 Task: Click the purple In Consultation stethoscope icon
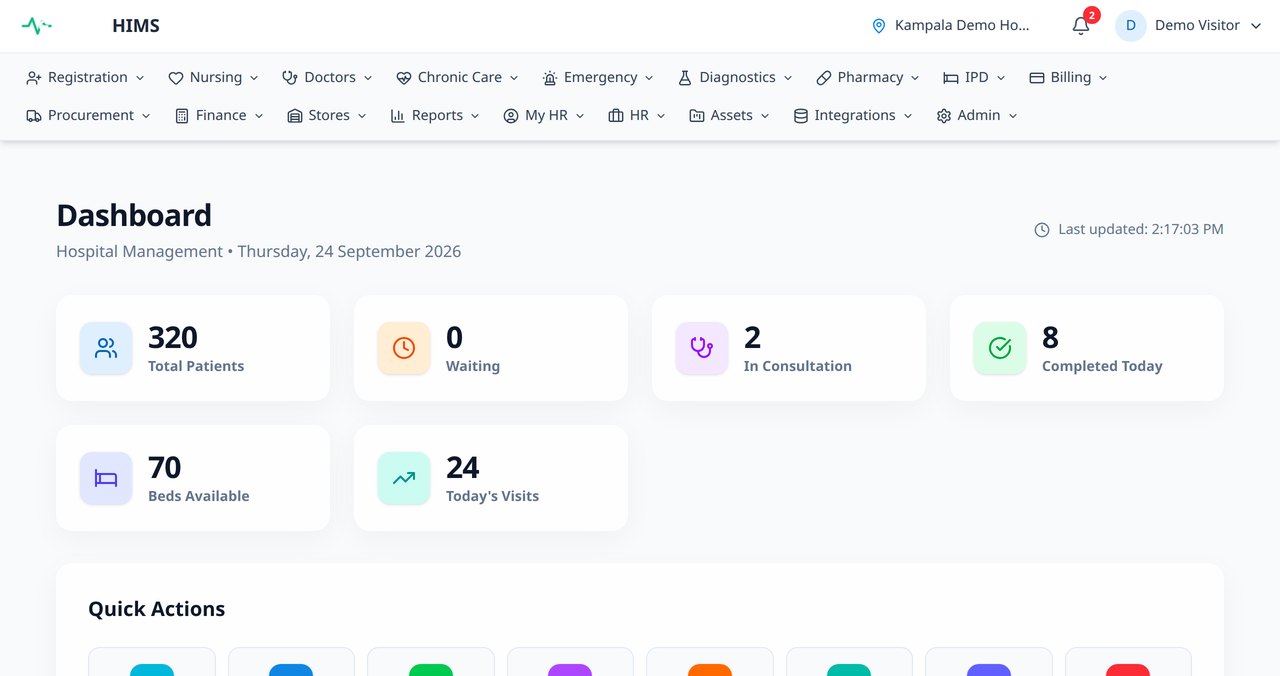[702, 348]
